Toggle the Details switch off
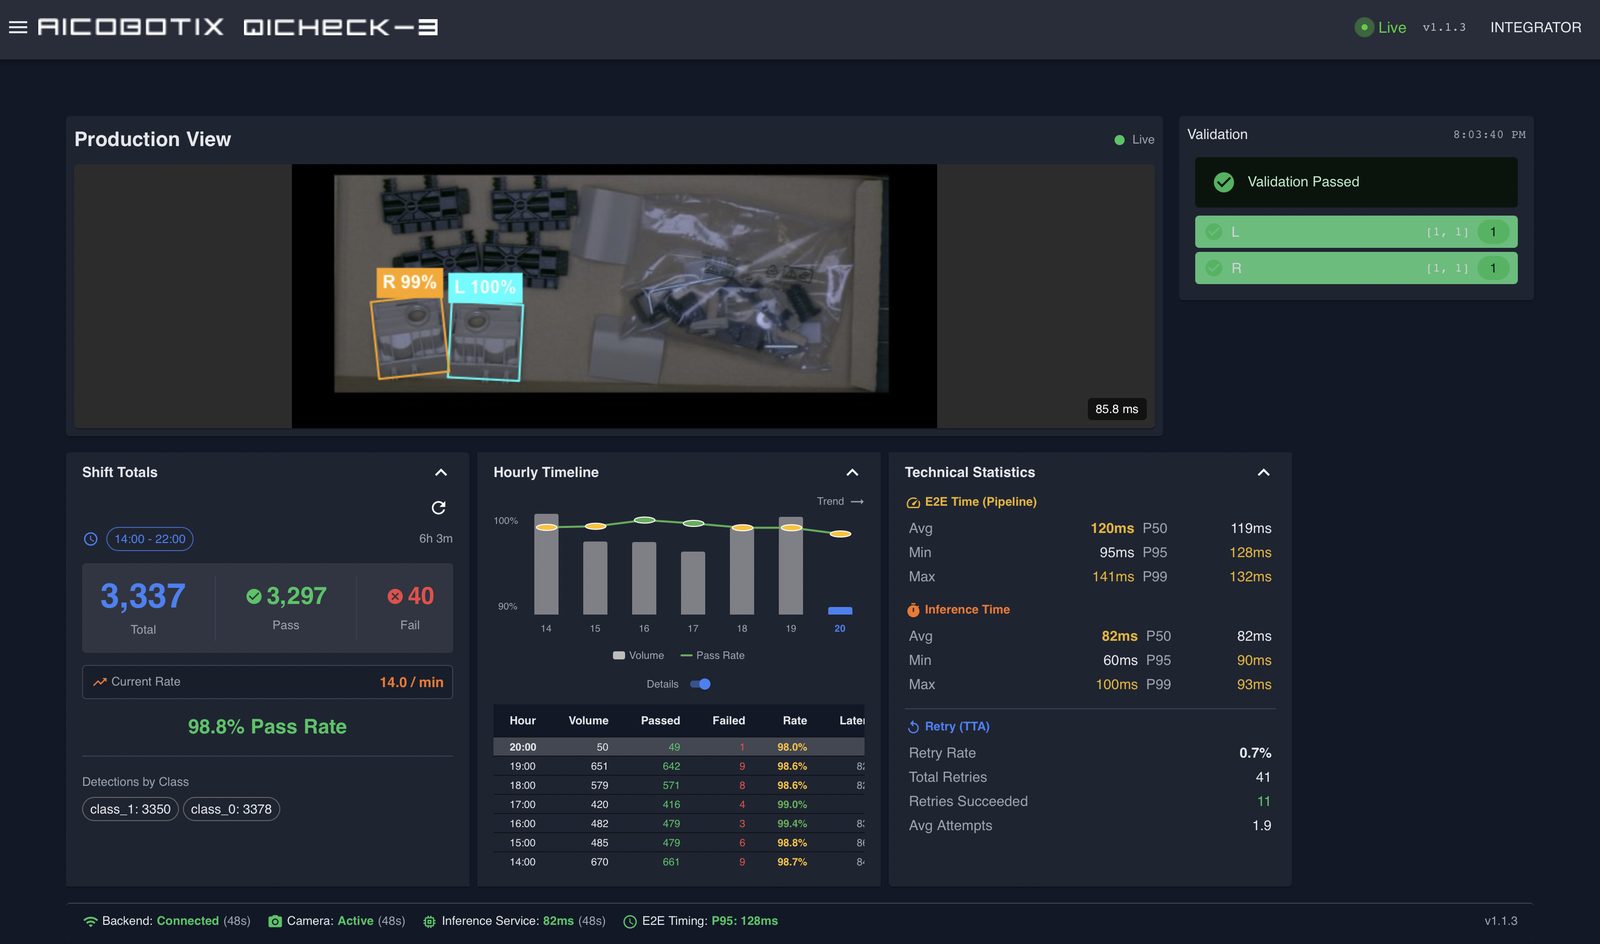The image size is (1600, 944). point(700,684)
